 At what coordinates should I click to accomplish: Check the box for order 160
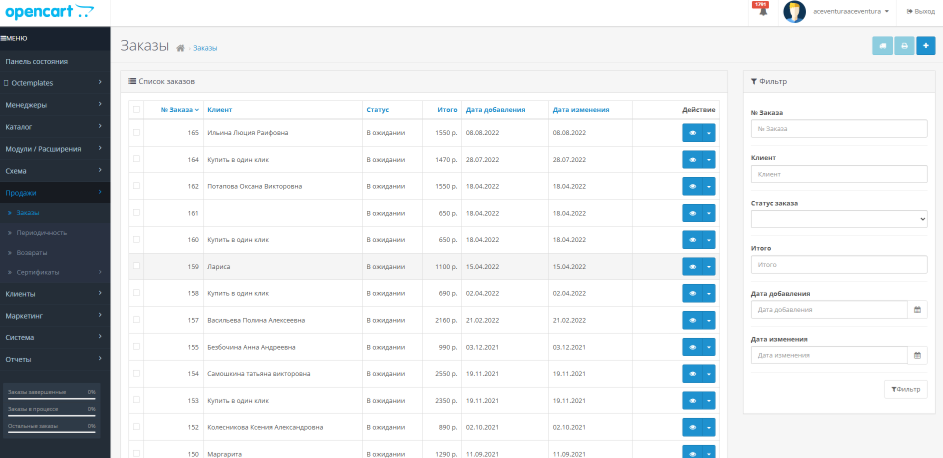coord(137,239)
